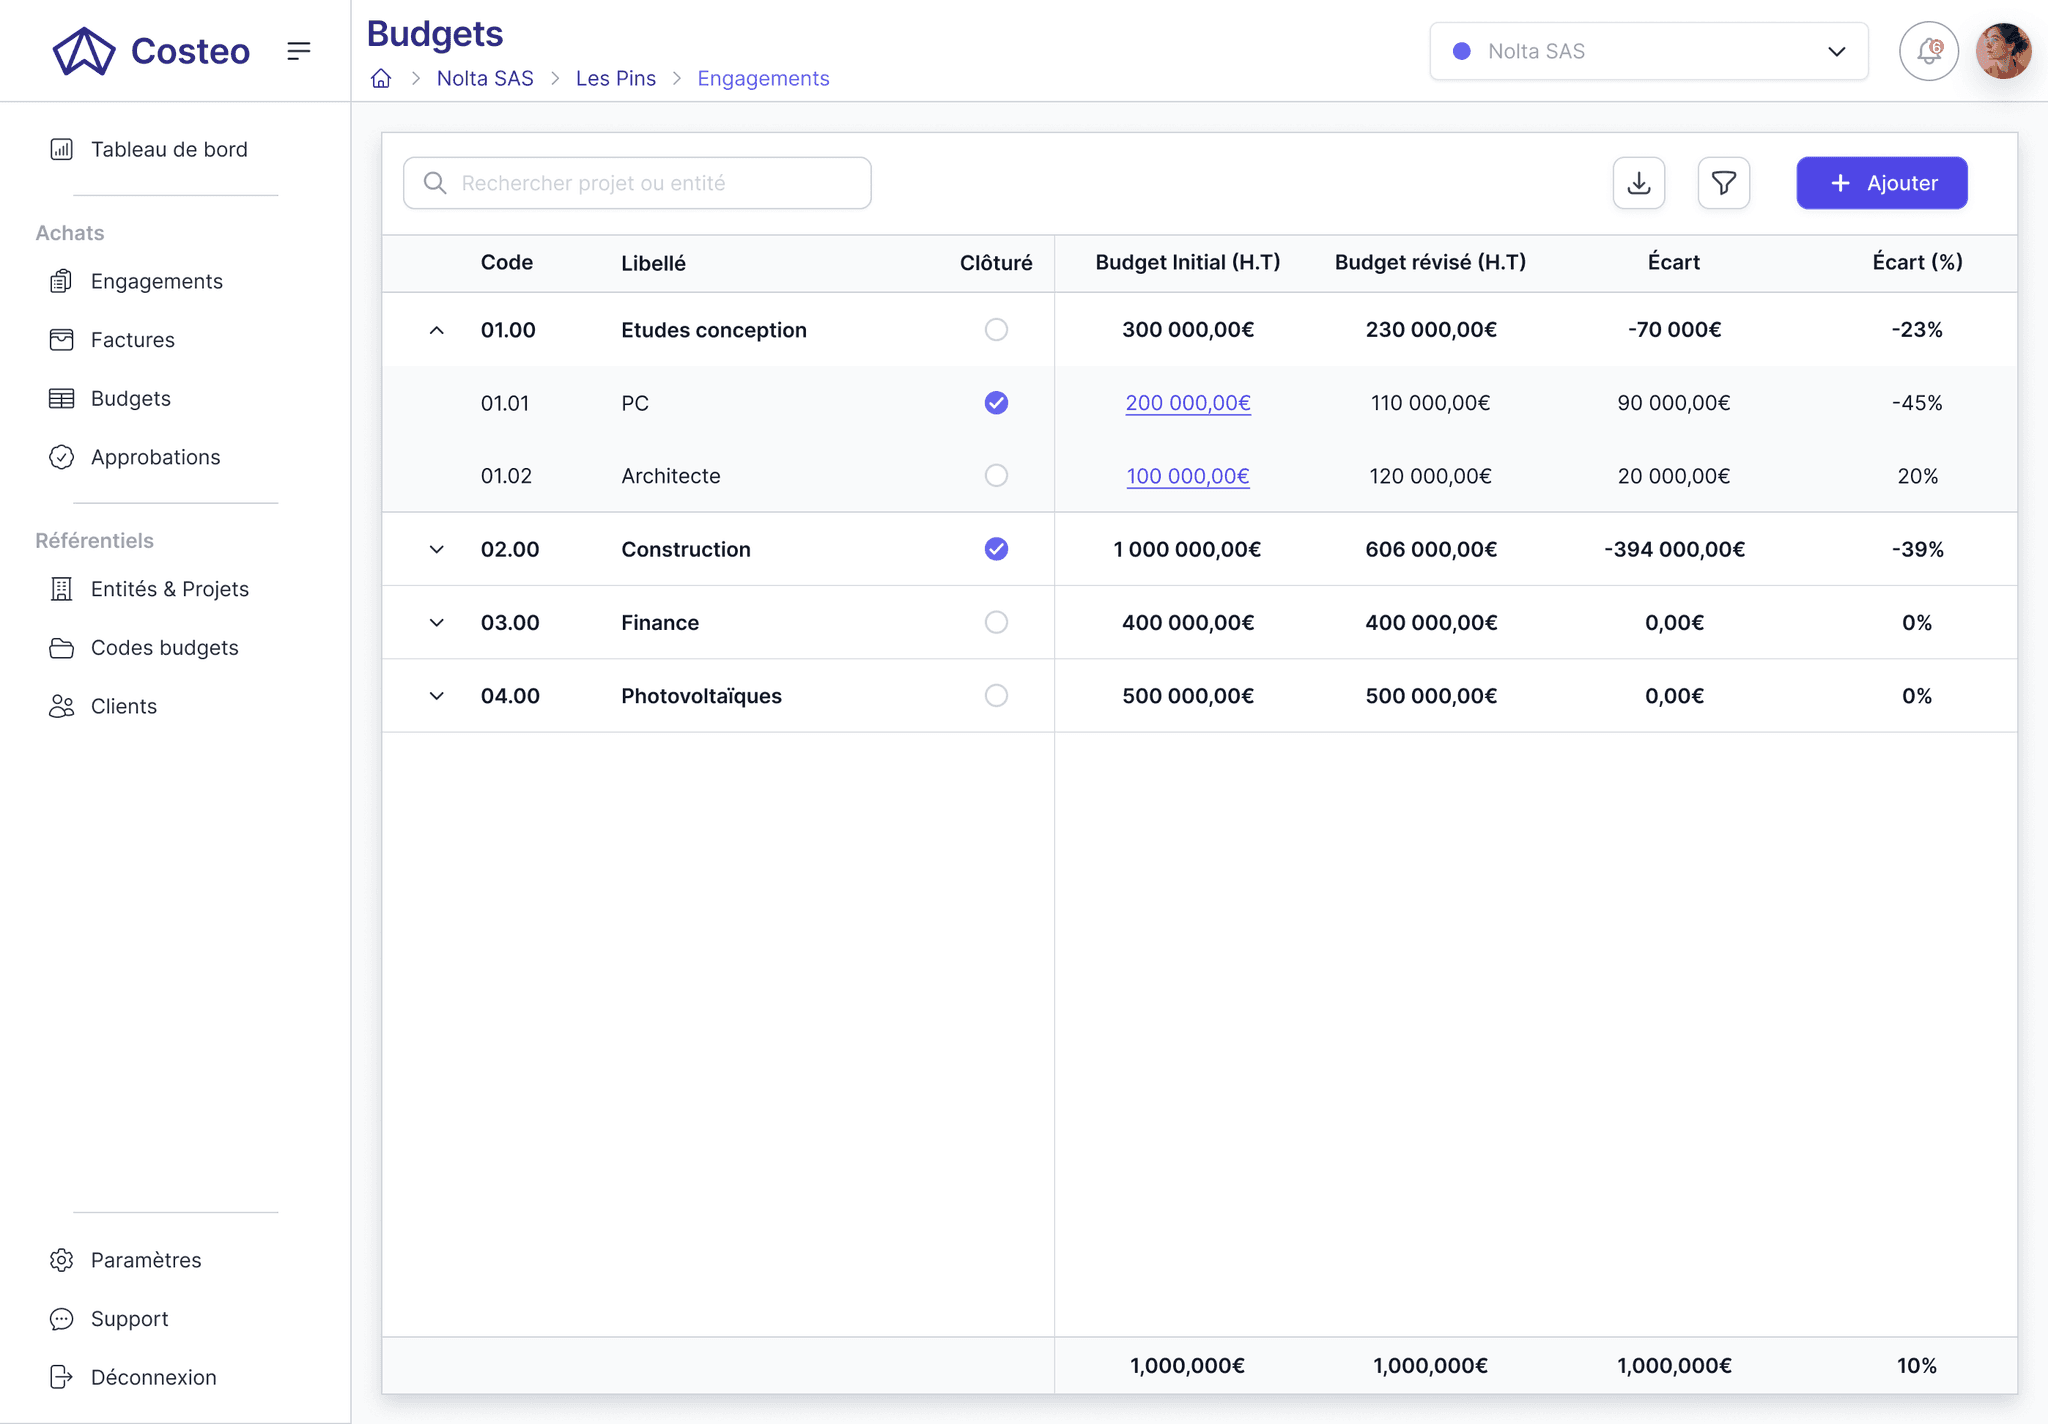
Task: Open user profile avatar
Action: click(x=2003, y=51)
